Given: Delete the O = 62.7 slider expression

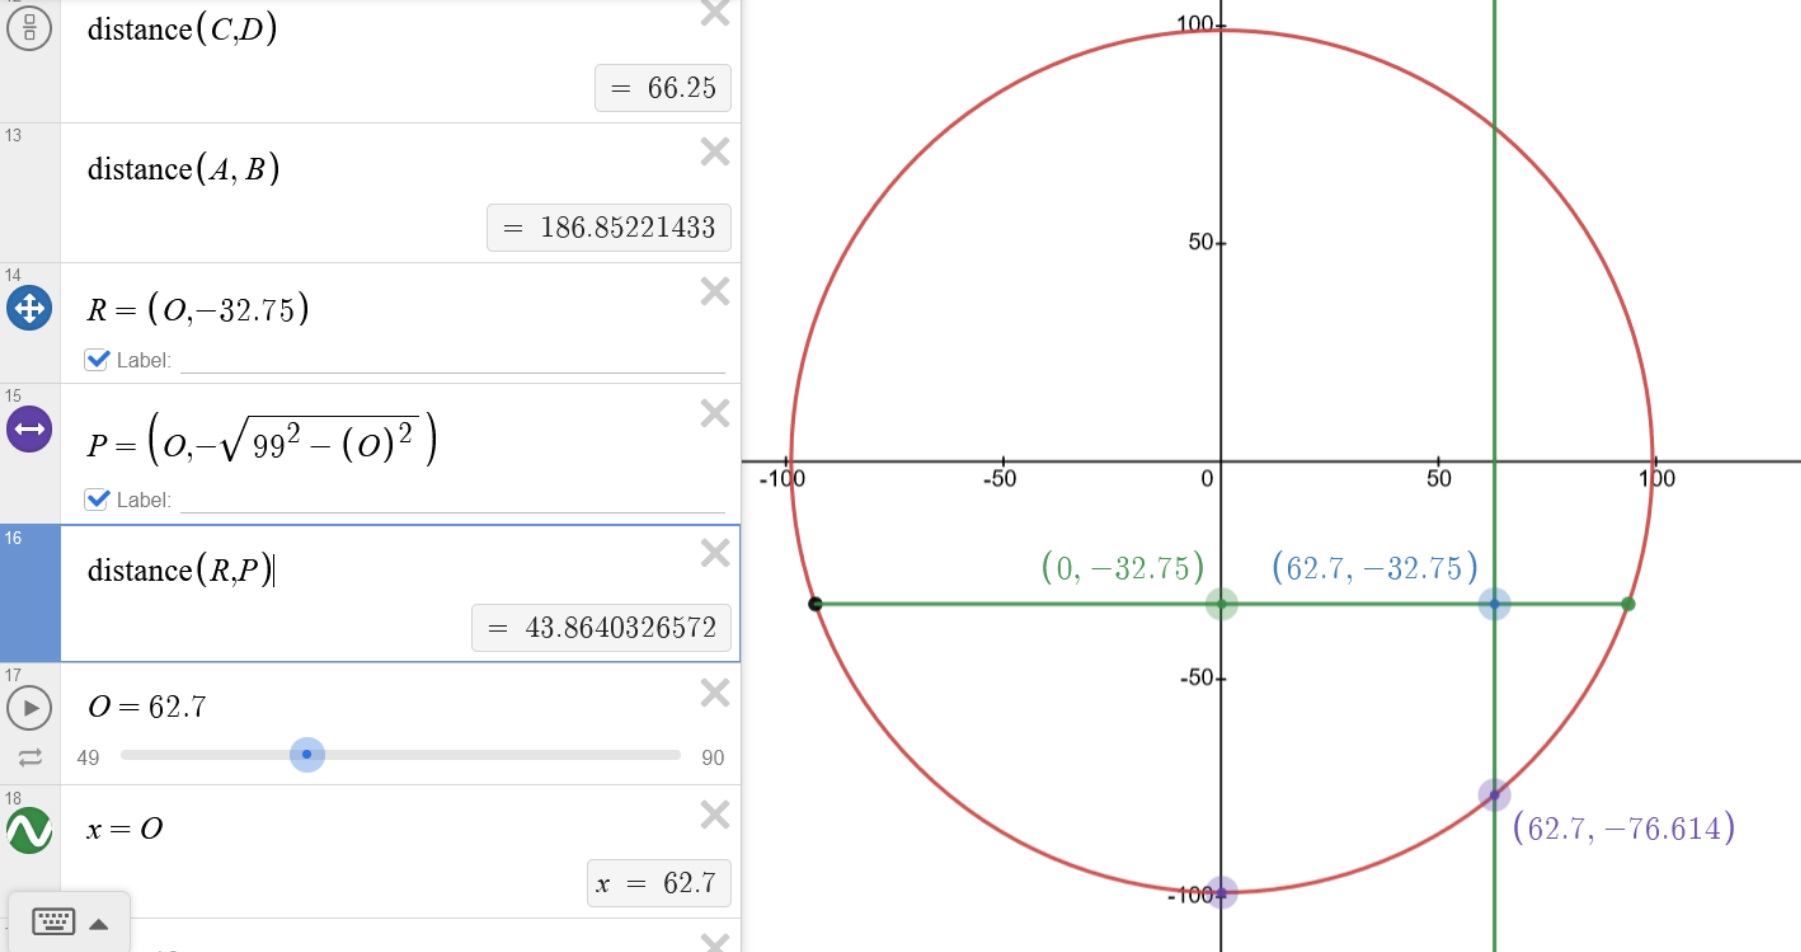Looking at the screenshot, I should point(714,693).
